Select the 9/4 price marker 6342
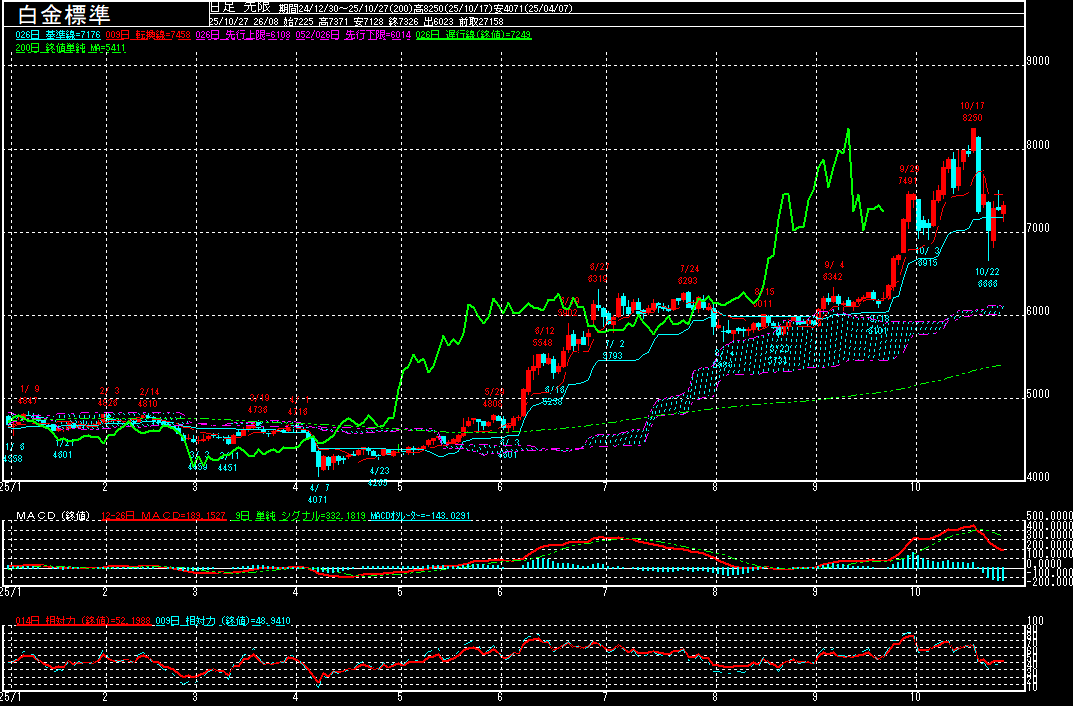This screenshot has width=1080, height=706. [x=832, y=270]
